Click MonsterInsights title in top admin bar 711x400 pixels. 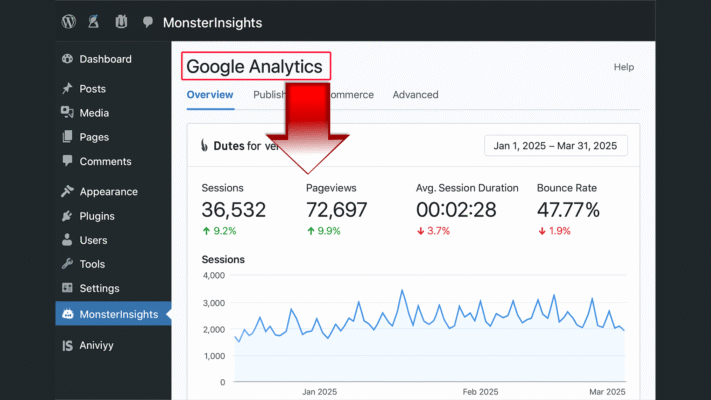click(x=213, y=21)
